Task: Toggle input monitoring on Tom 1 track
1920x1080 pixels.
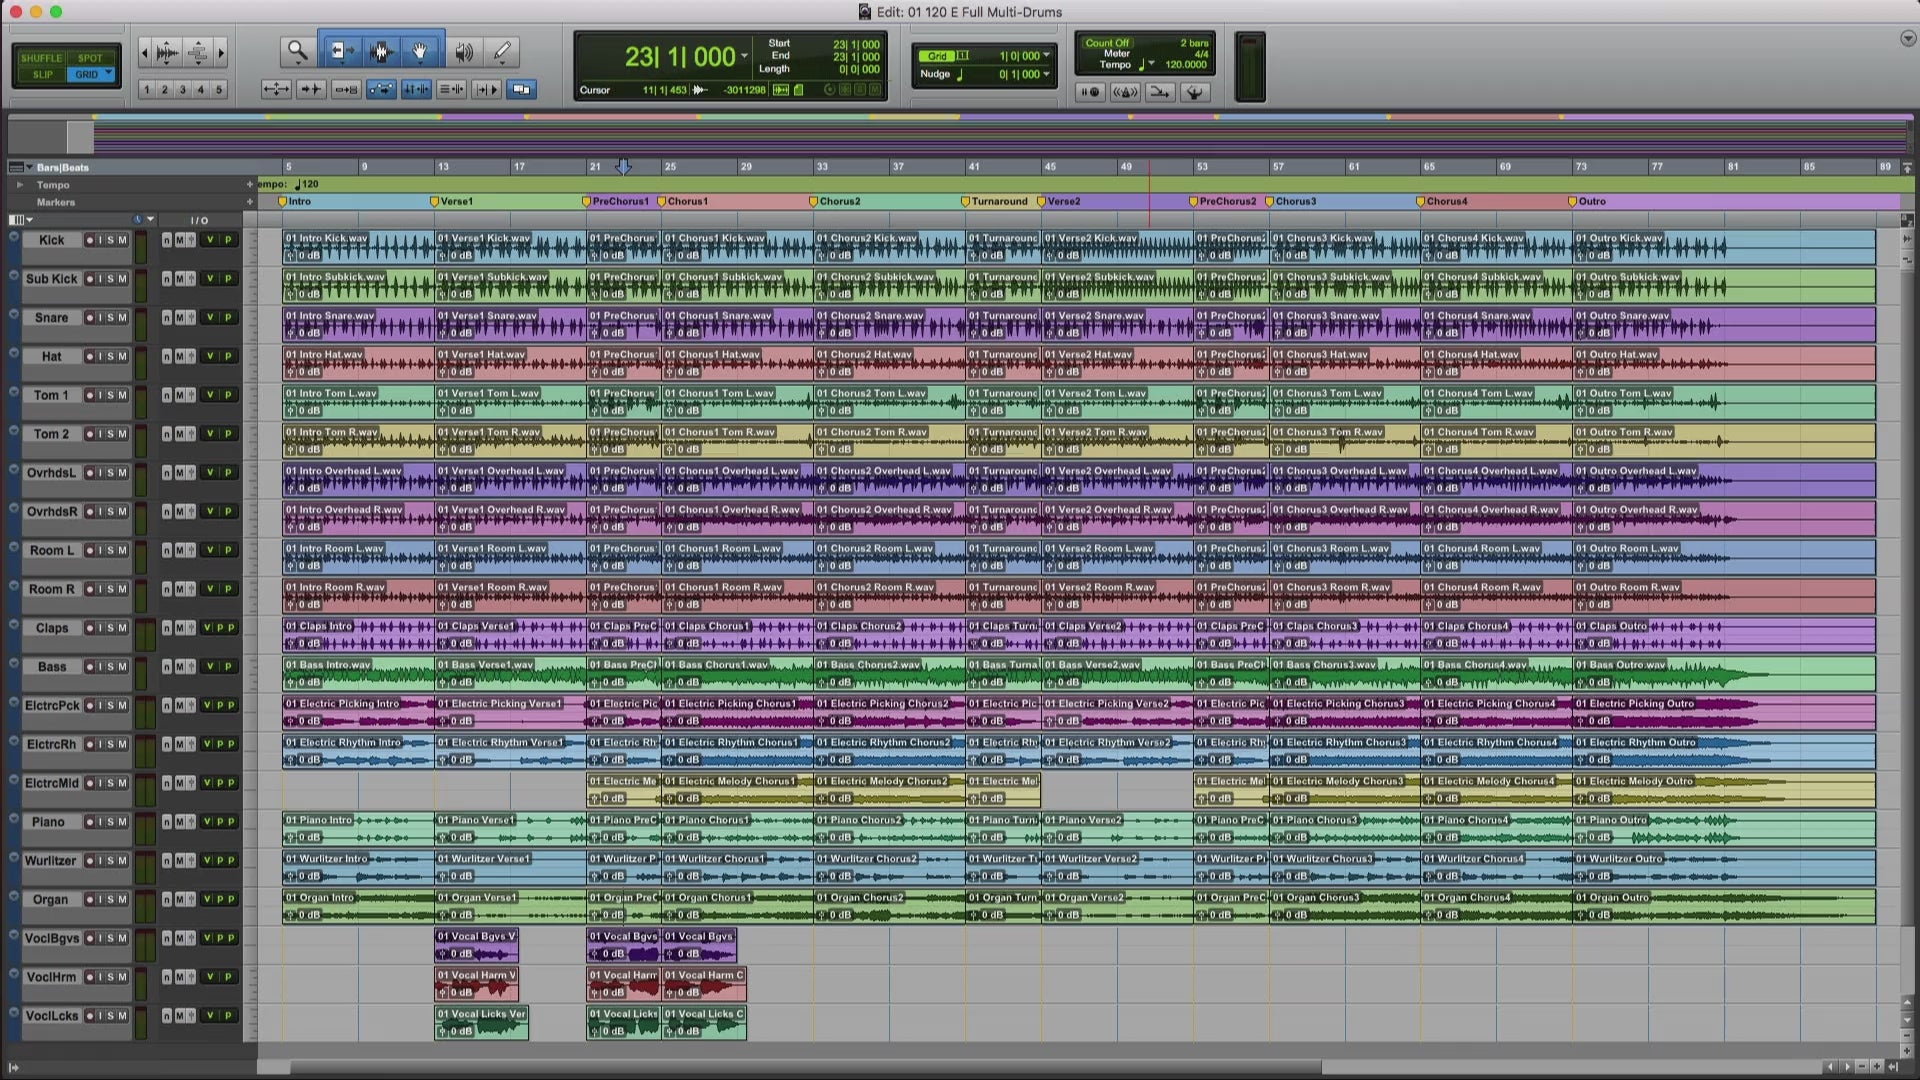Action: (100, 395)
